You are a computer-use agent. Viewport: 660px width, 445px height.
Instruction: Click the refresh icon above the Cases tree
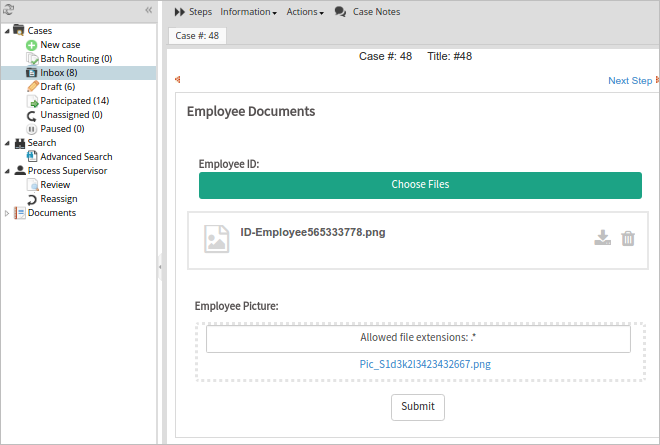pyautogui.click(x=10, y=11)
